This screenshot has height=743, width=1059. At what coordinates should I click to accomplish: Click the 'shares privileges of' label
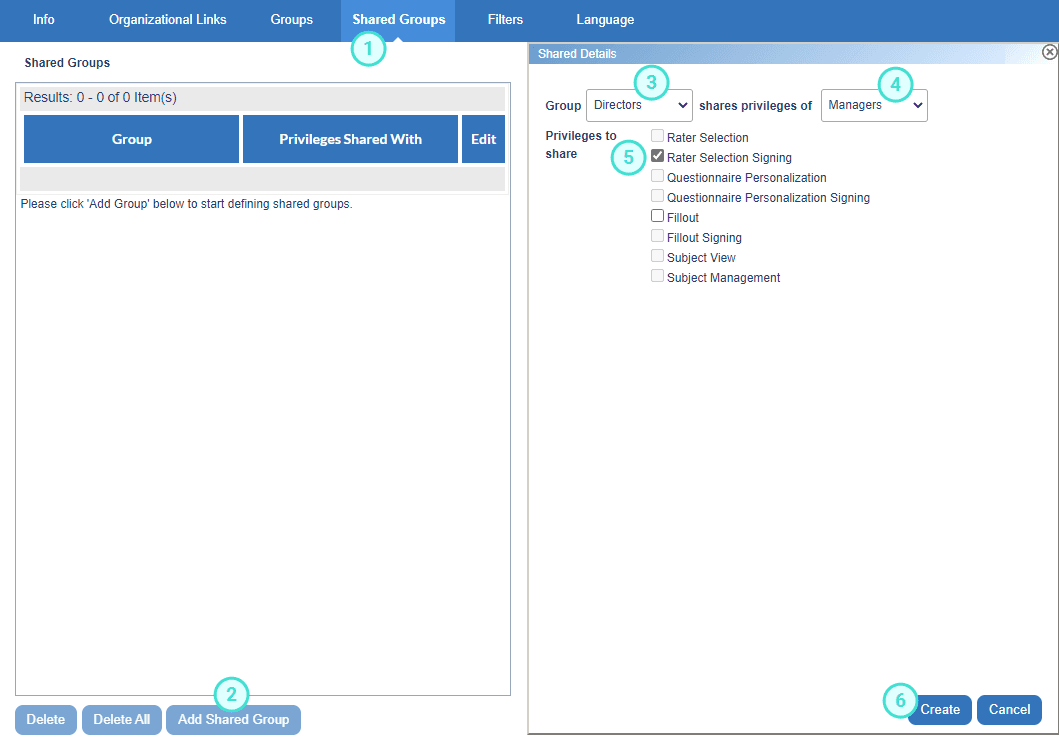pyautogui.click(x=755, y=106)
